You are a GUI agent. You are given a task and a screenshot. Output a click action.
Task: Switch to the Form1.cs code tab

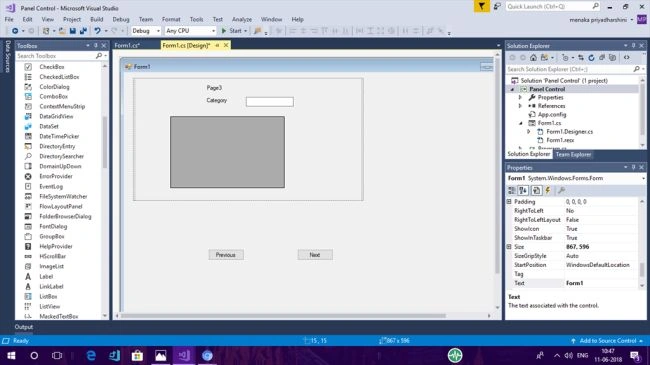[127, 45]
